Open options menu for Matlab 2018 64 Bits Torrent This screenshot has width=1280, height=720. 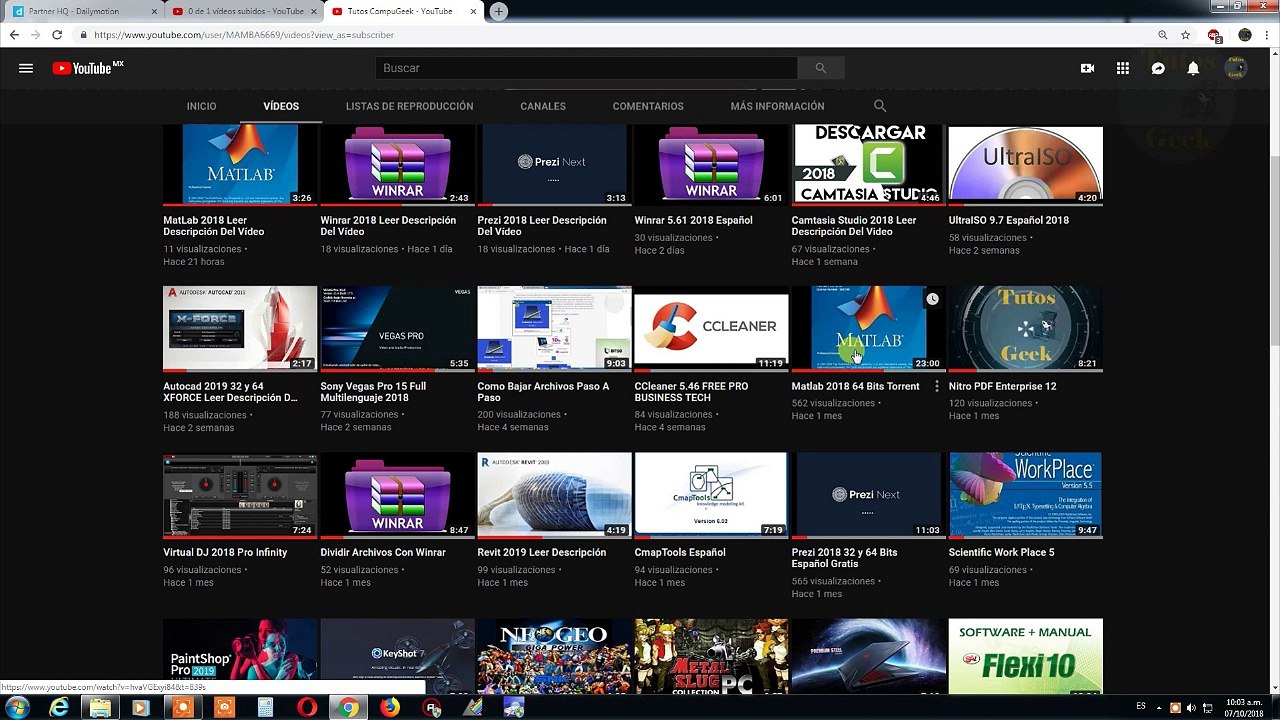pyautogui.click(x=937, y=386)
